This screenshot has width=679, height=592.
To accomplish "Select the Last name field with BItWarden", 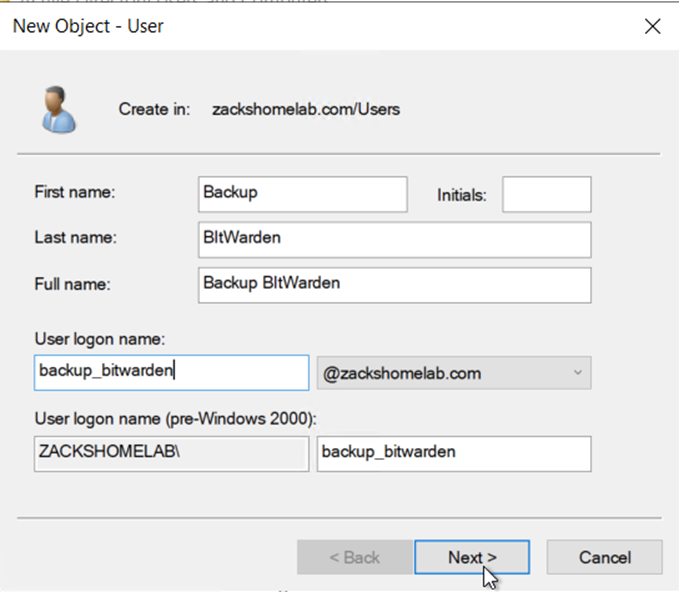I will 394,240.
